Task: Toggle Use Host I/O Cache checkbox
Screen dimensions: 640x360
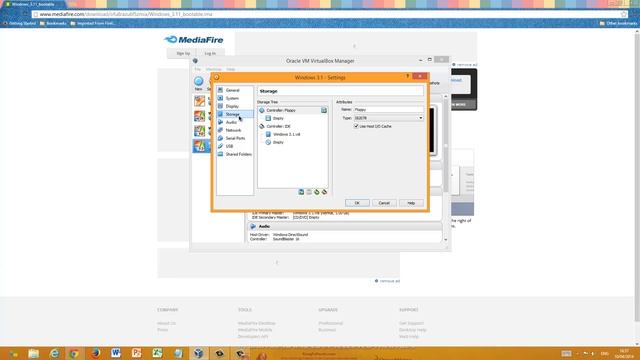Action: tap(356, 127)
